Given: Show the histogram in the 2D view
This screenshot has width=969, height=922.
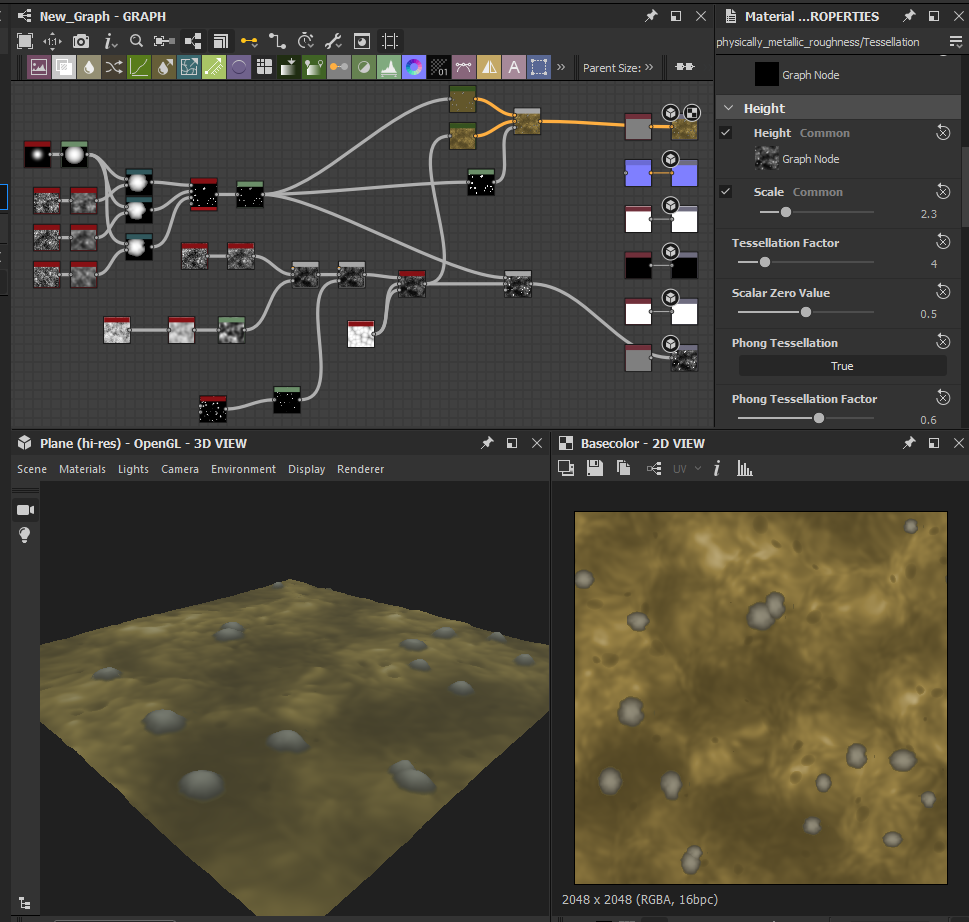Looking at the screenshot, I should point(744,468).
